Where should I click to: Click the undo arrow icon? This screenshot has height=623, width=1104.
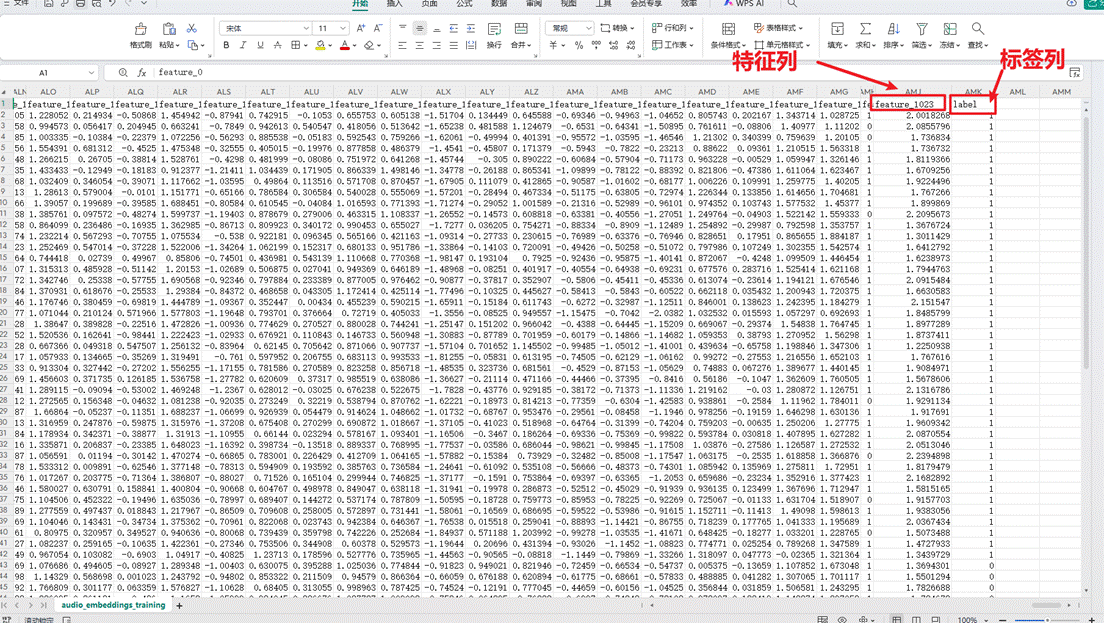(113, 4)
